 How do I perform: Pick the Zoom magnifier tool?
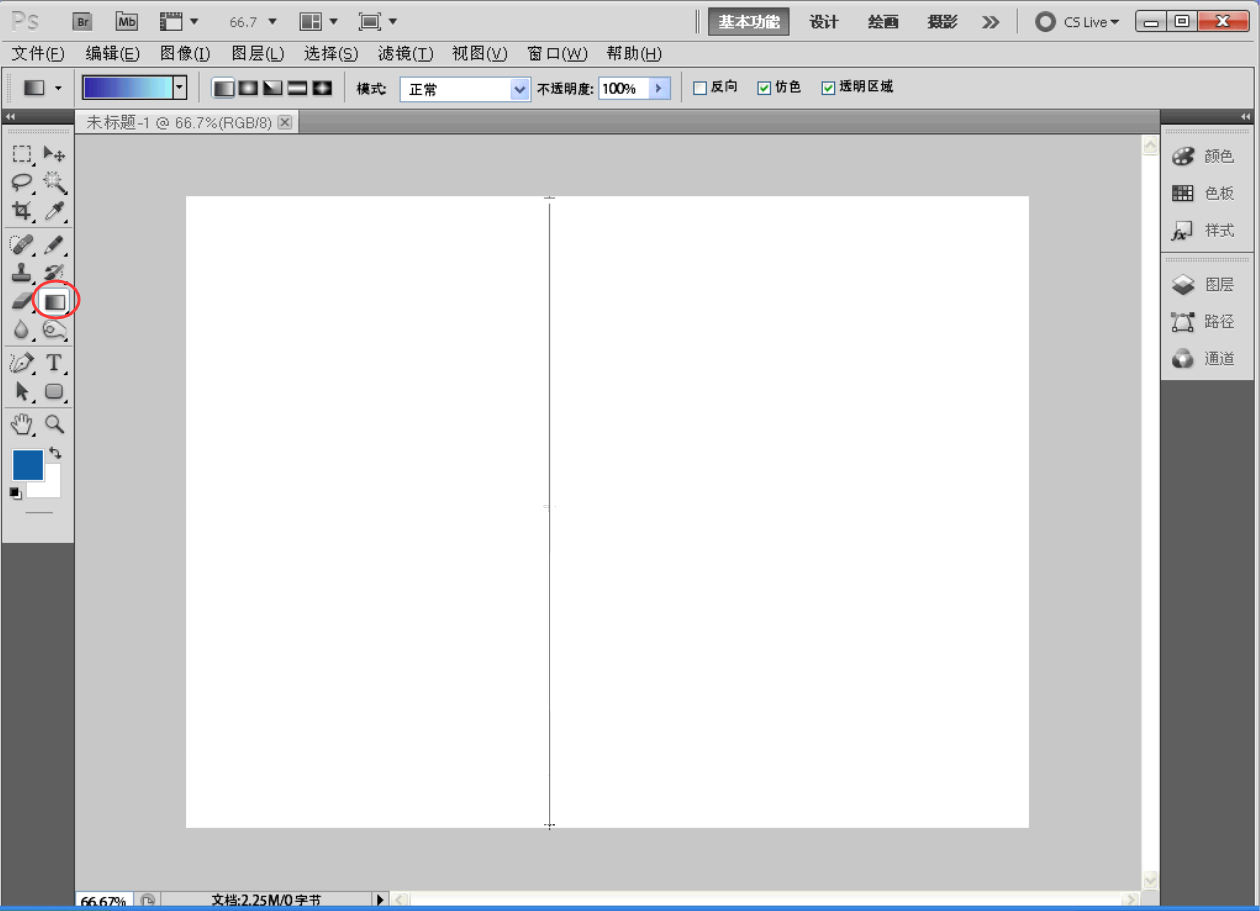pyautogui.click(x=55, y=425)
